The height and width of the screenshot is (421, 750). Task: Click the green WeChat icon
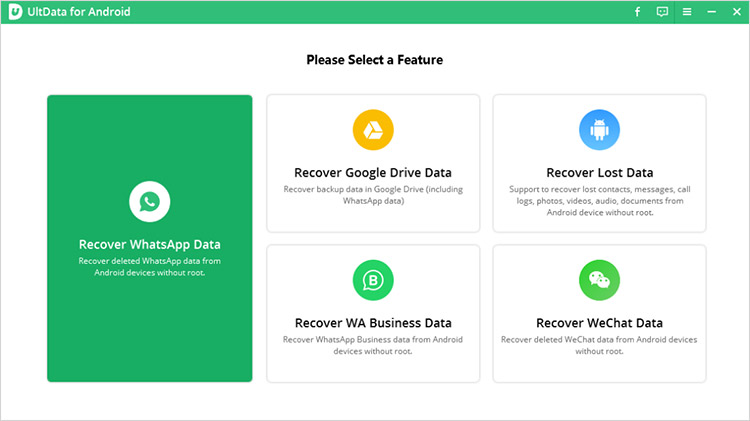tap(599, 280)
